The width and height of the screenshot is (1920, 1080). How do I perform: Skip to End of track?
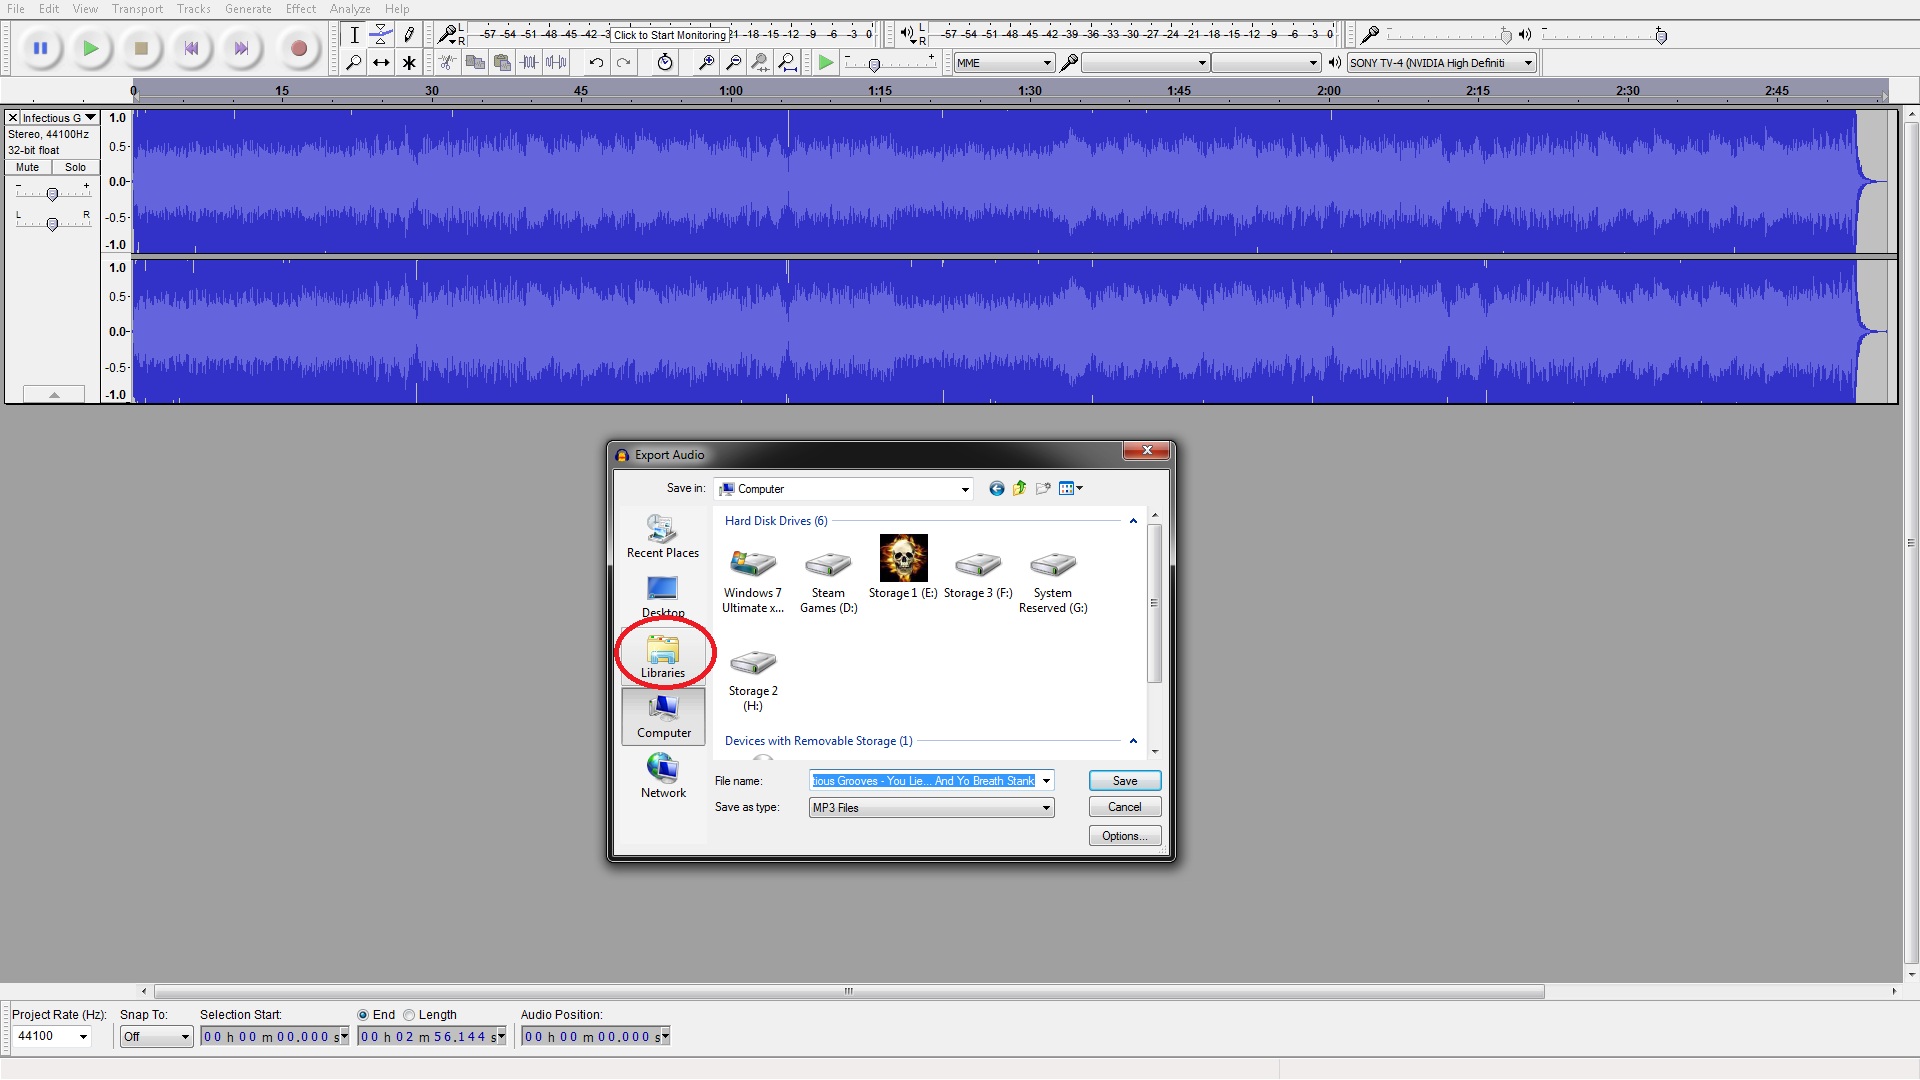241,48
